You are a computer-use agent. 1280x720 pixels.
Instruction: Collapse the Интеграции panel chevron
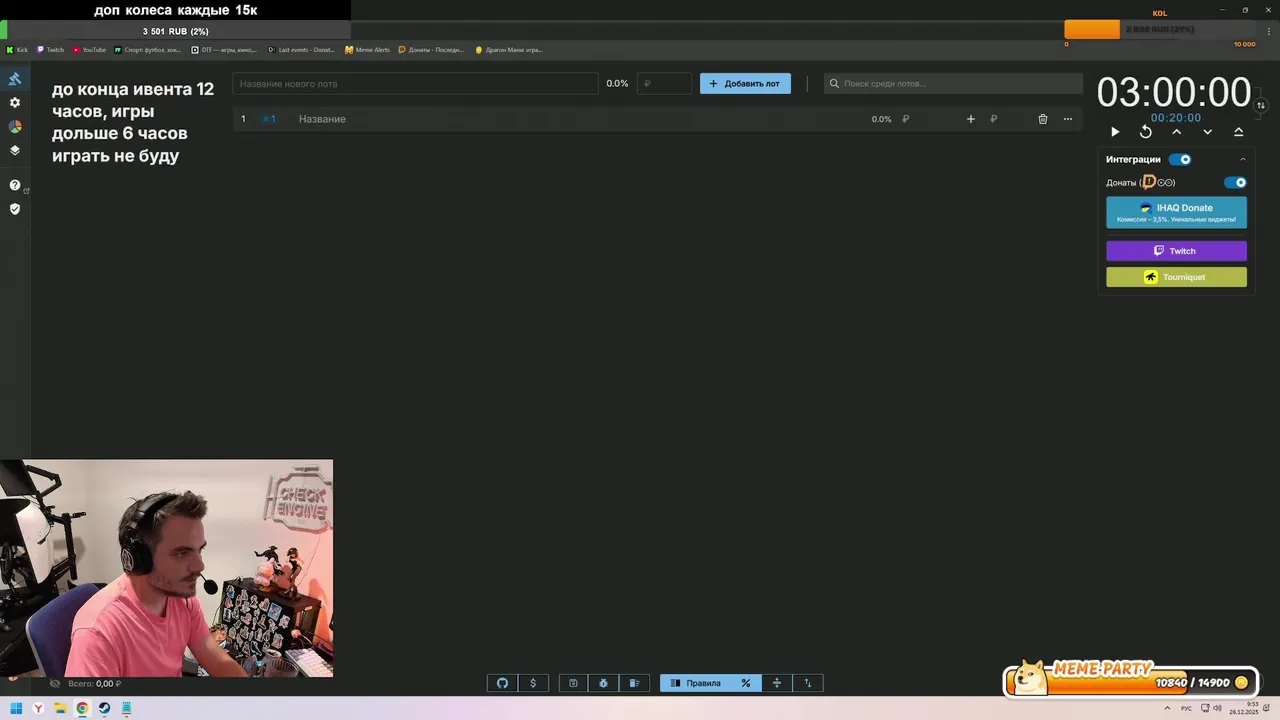tap(1243, 159)
